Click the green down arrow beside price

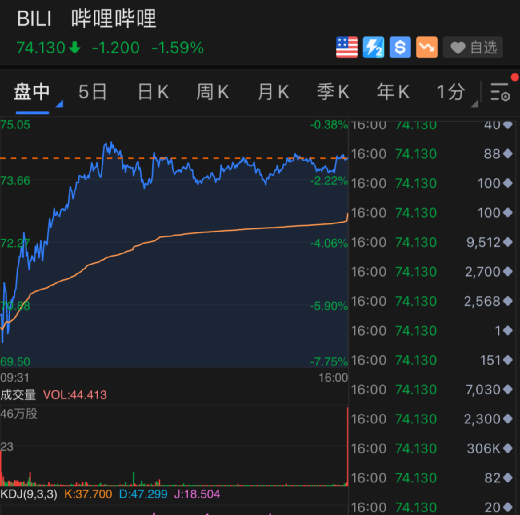tap(75, 47)
